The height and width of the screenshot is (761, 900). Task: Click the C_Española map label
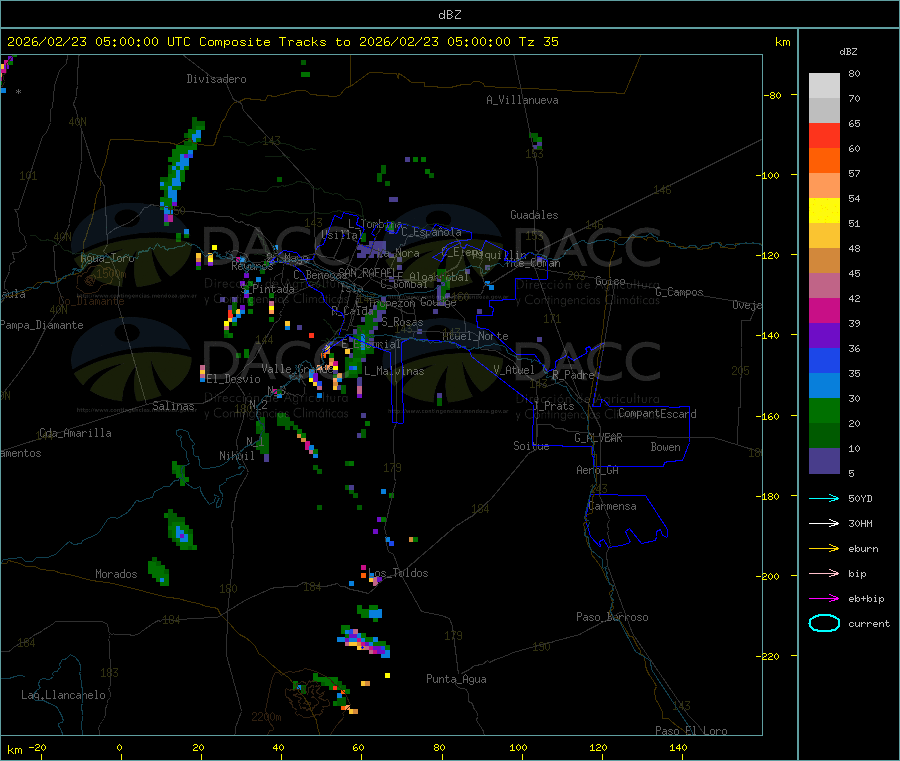431,232
